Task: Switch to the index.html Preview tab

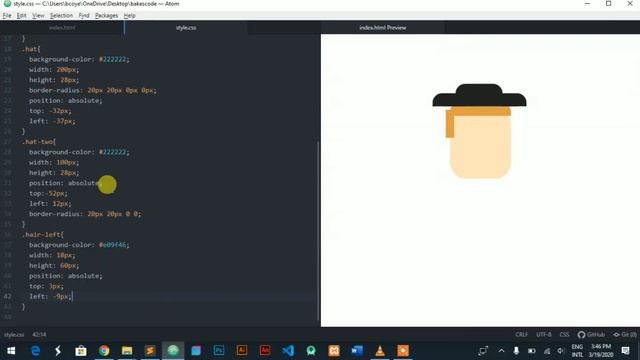Action: coord(382,28)
